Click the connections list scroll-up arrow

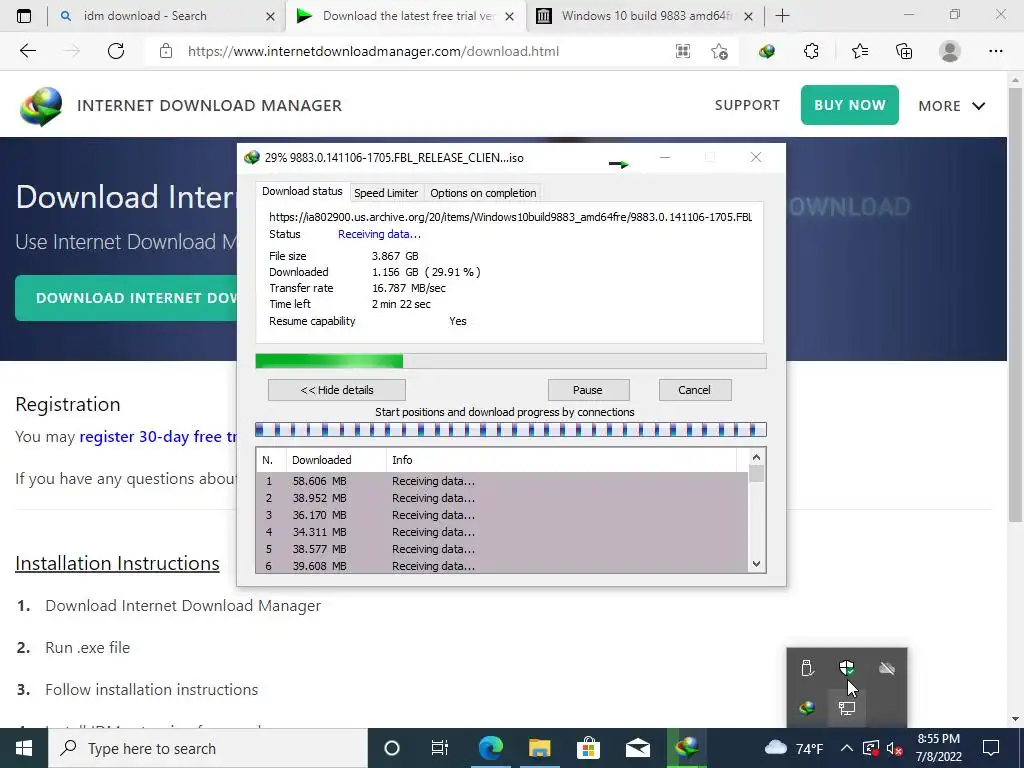756,458
